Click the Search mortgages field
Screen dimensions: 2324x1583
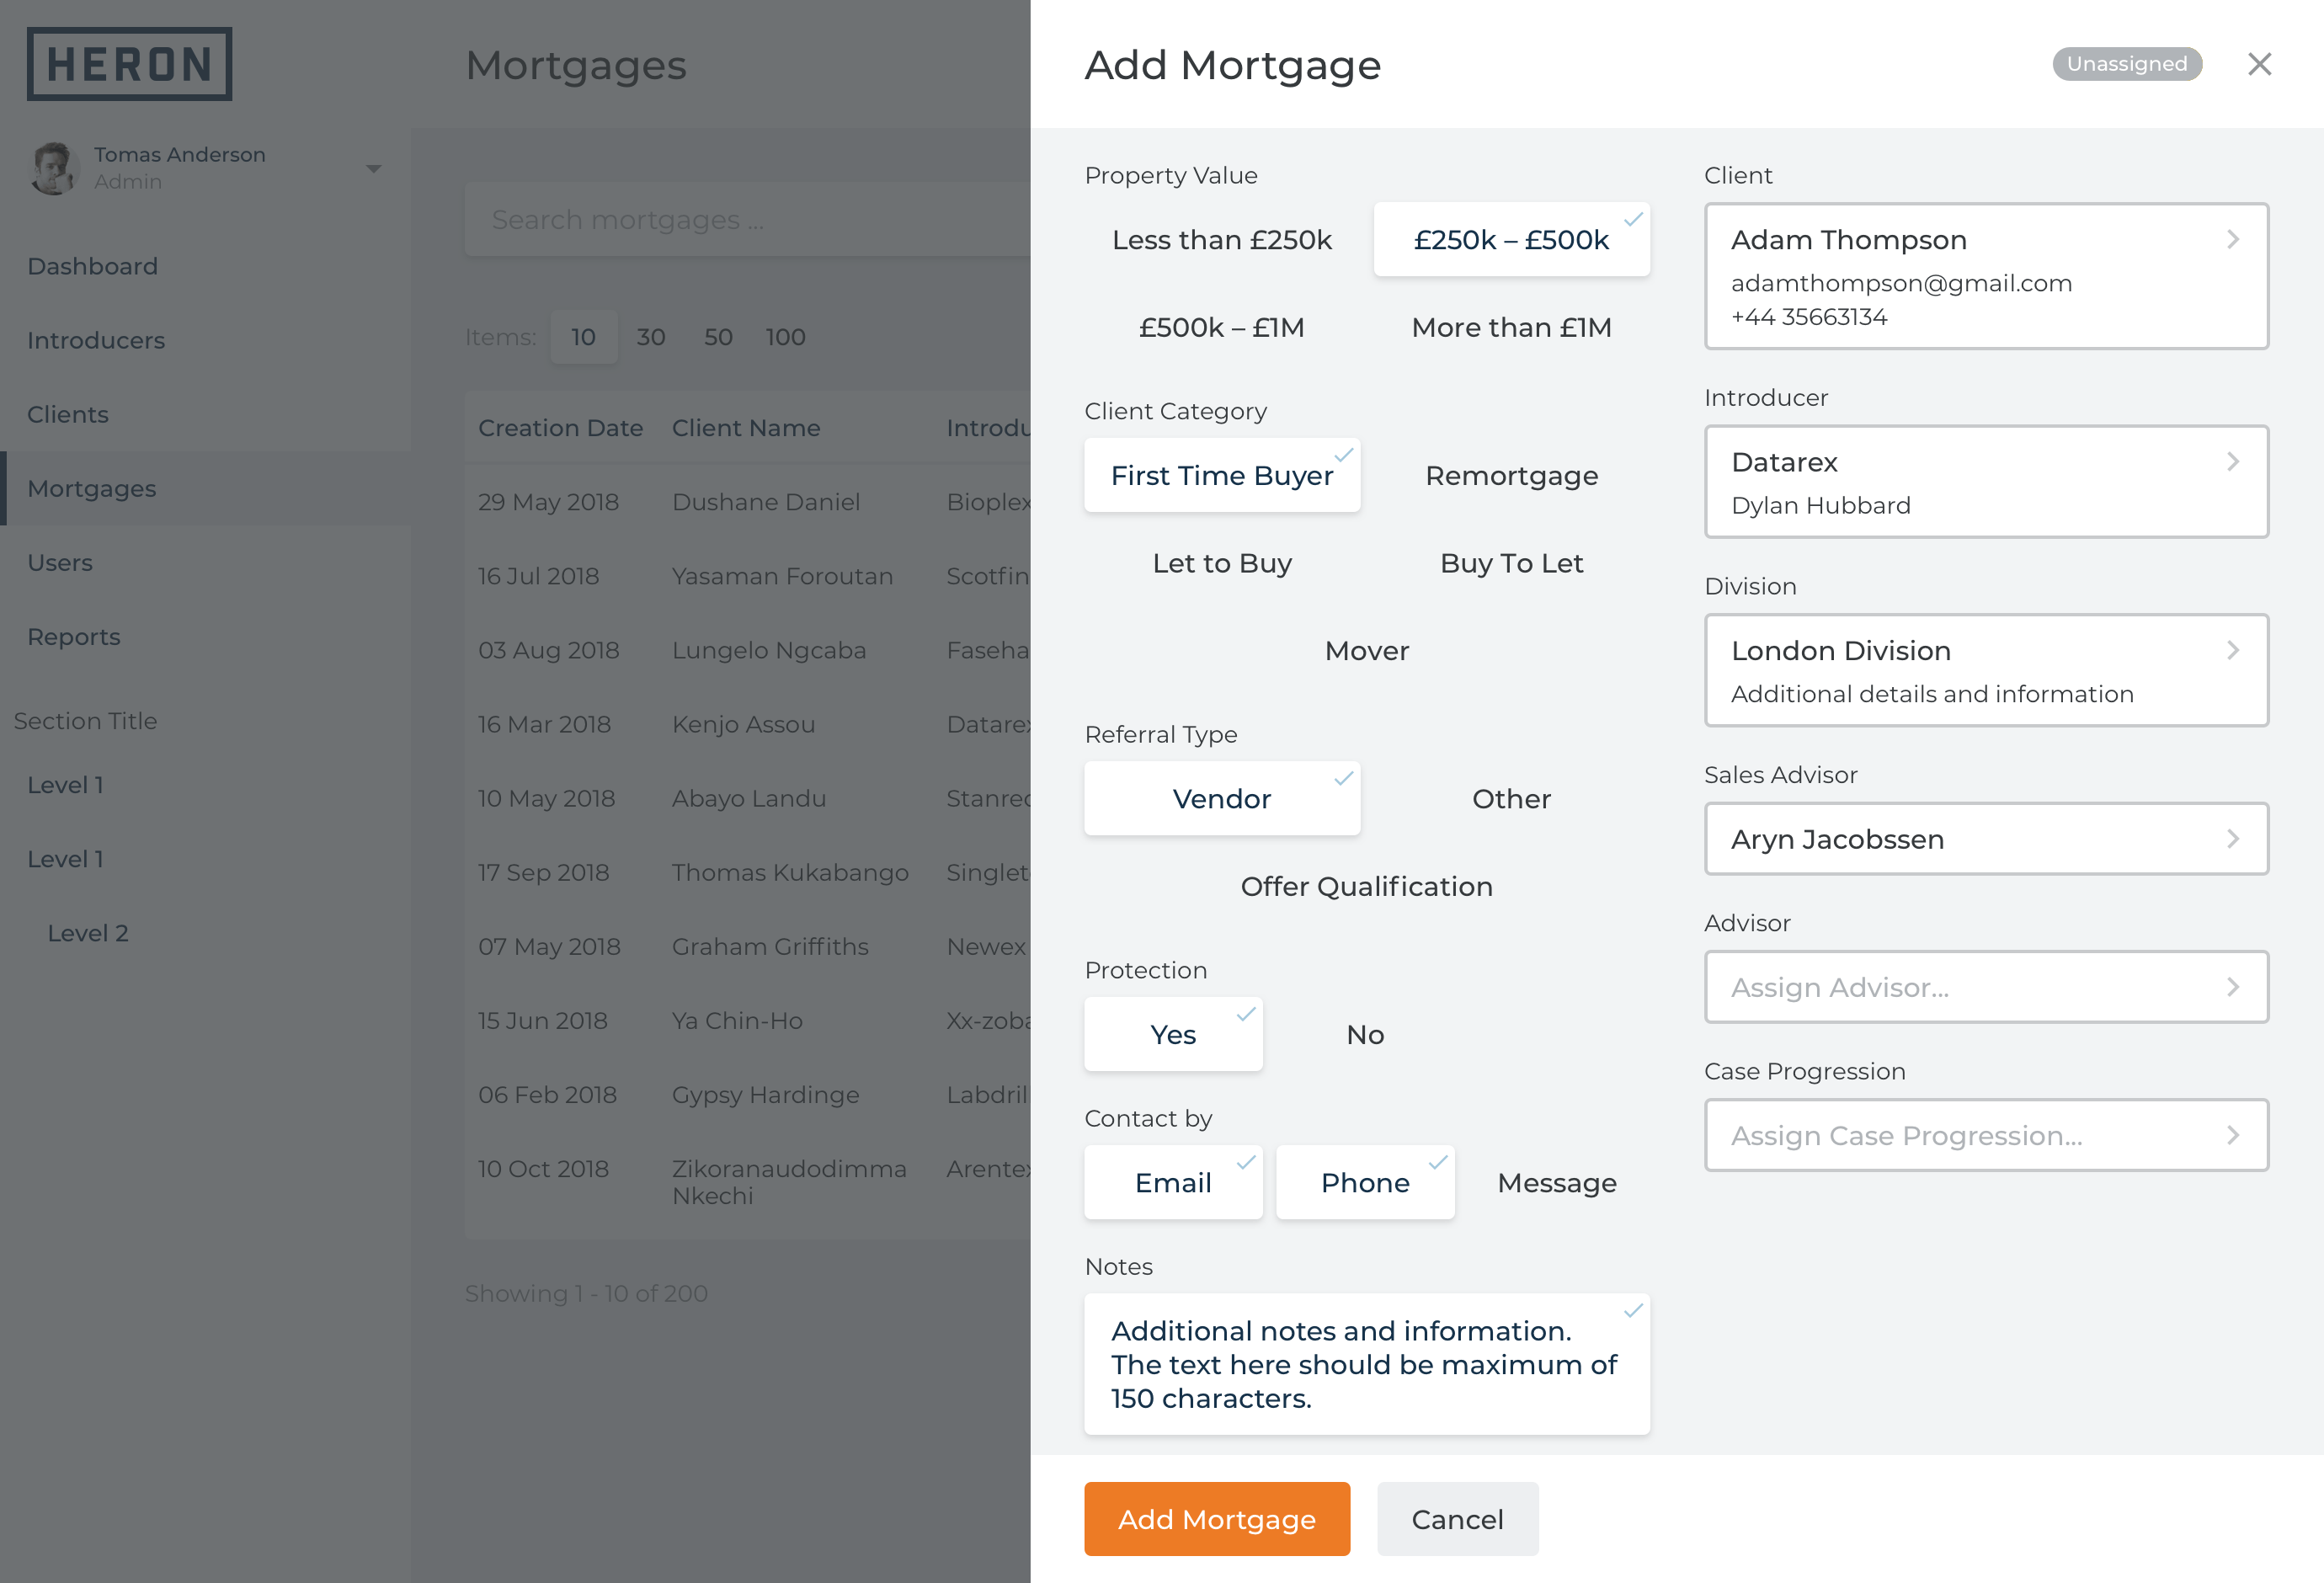click(x=748, y=219)
